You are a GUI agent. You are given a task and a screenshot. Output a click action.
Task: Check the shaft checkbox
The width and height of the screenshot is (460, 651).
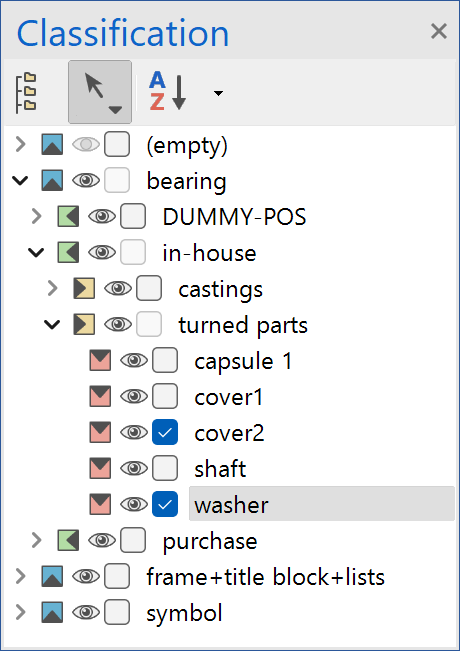165,468
